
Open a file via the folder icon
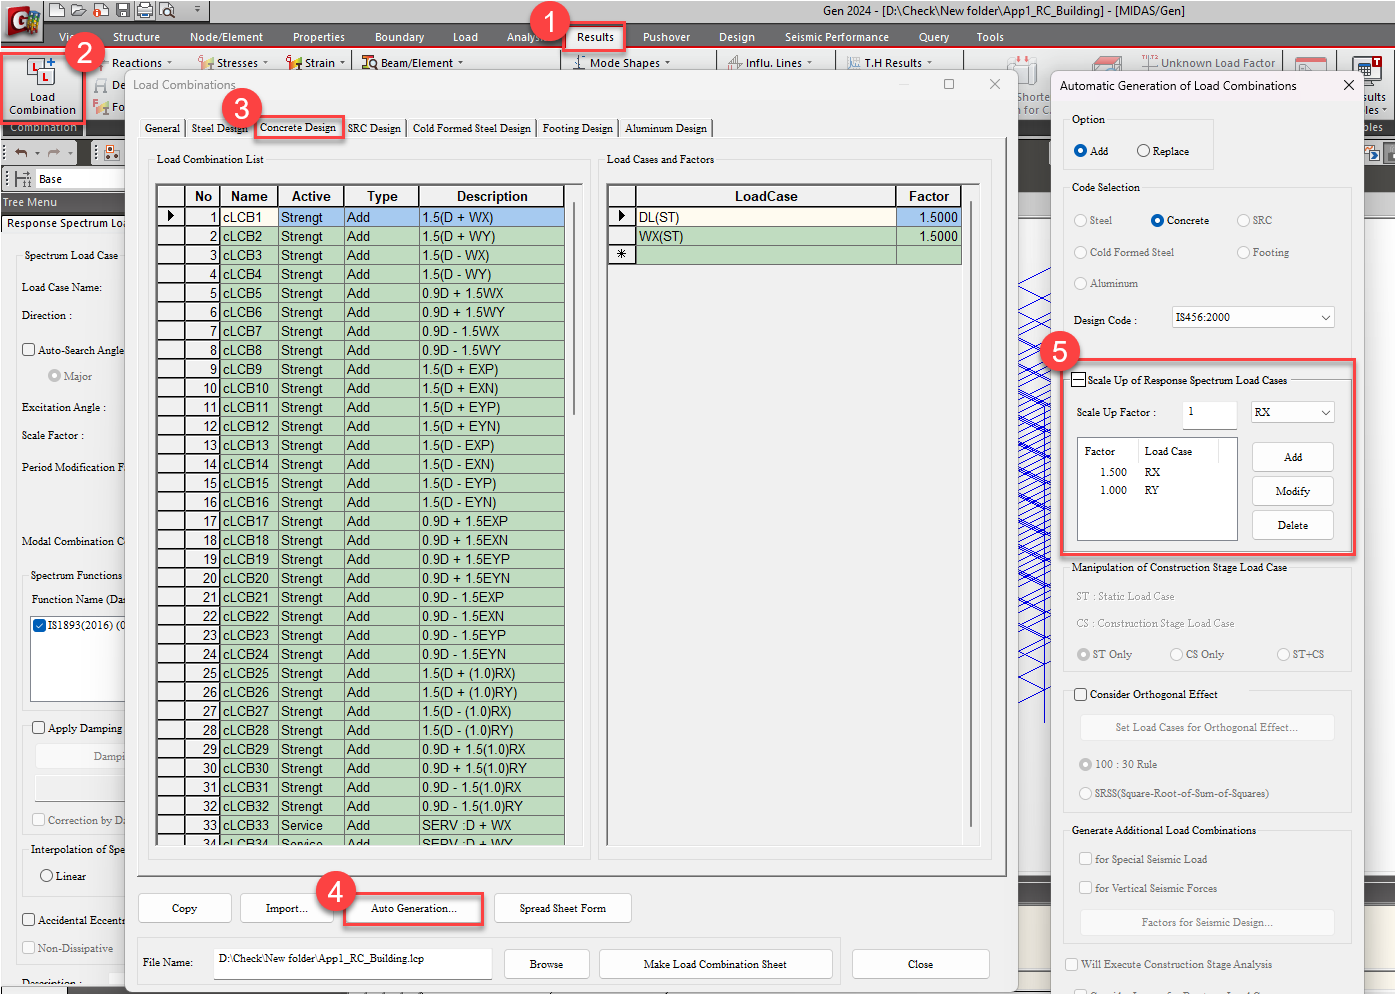(x=79, y=10)
